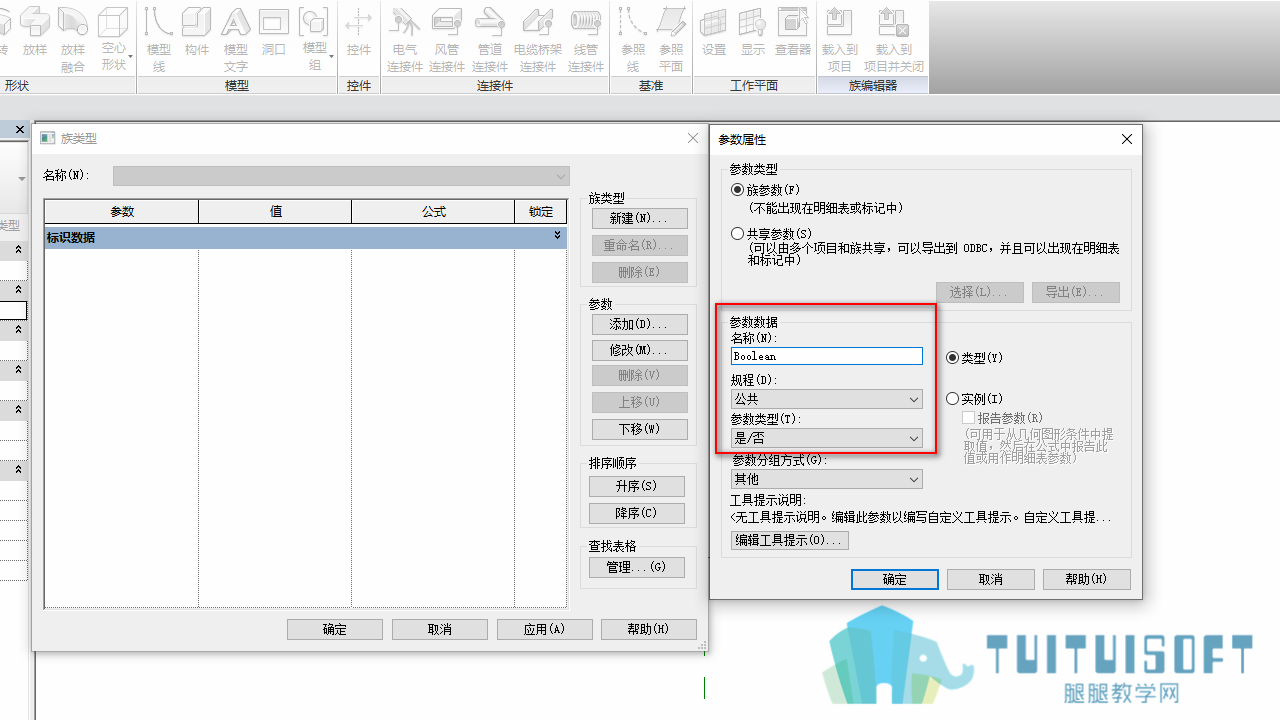Image resolution: width=1280 pixels, height=720 pixels.
Task: Add a 风管连接件 duct connector
Action: [x=447, y=38]
